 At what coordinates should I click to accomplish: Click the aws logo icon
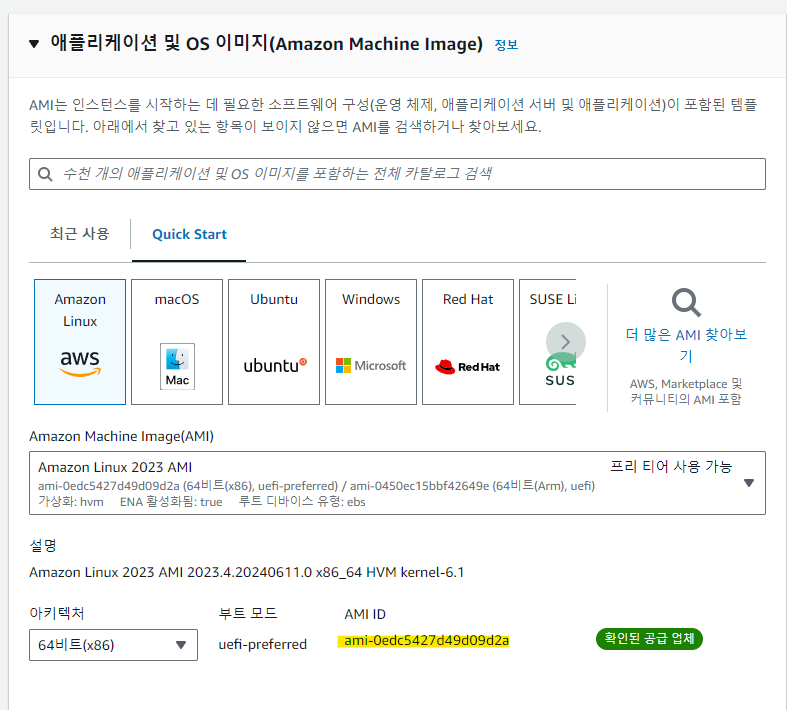point(80,364)
